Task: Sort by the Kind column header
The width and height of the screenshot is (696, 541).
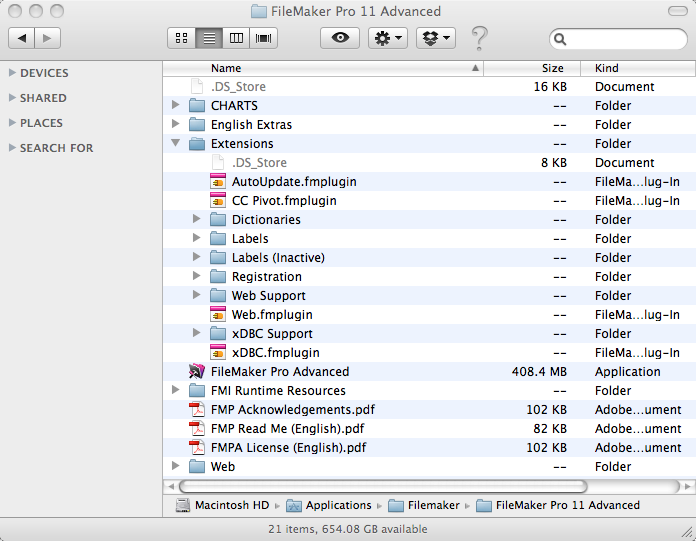Action: (638, 68)
